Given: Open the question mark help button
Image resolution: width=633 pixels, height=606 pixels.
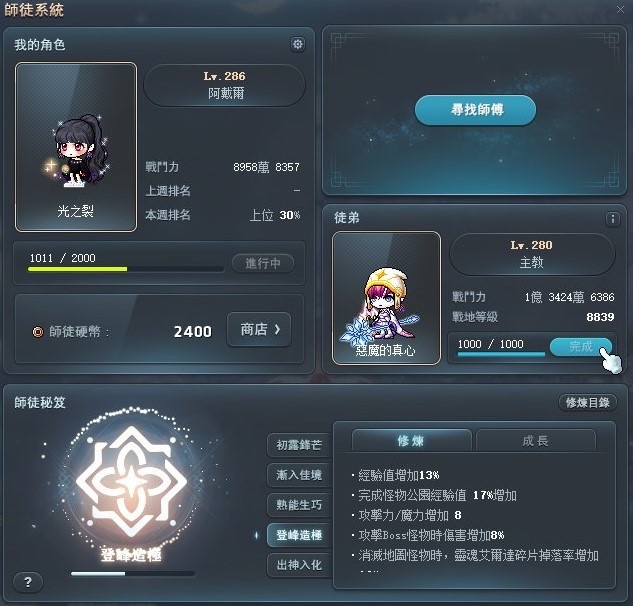Looking at the screenshot, I should click(27, 582).
